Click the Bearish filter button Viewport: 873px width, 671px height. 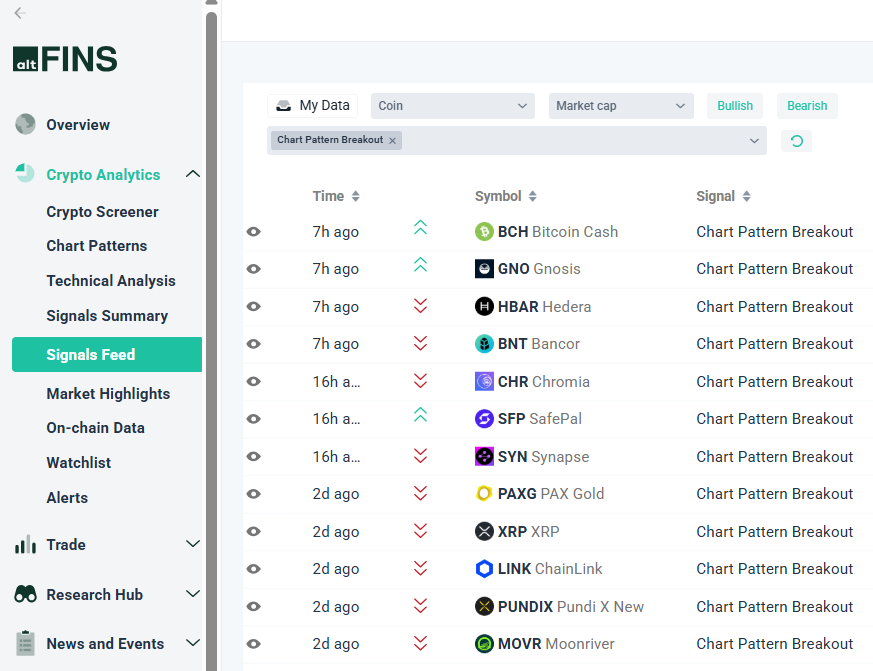point(807,106)
